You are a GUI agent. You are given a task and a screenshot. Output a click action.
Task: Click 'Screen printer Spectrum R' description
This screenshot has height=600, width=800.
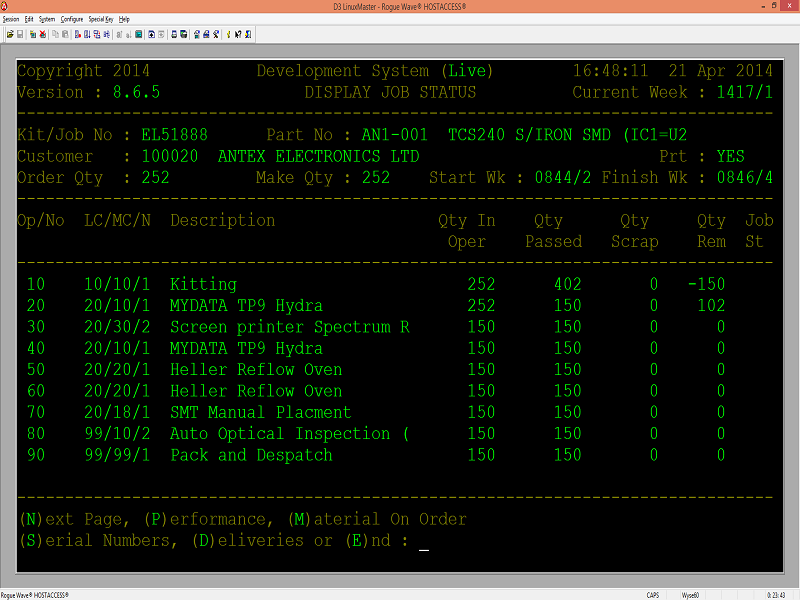[x=290, y=327]
